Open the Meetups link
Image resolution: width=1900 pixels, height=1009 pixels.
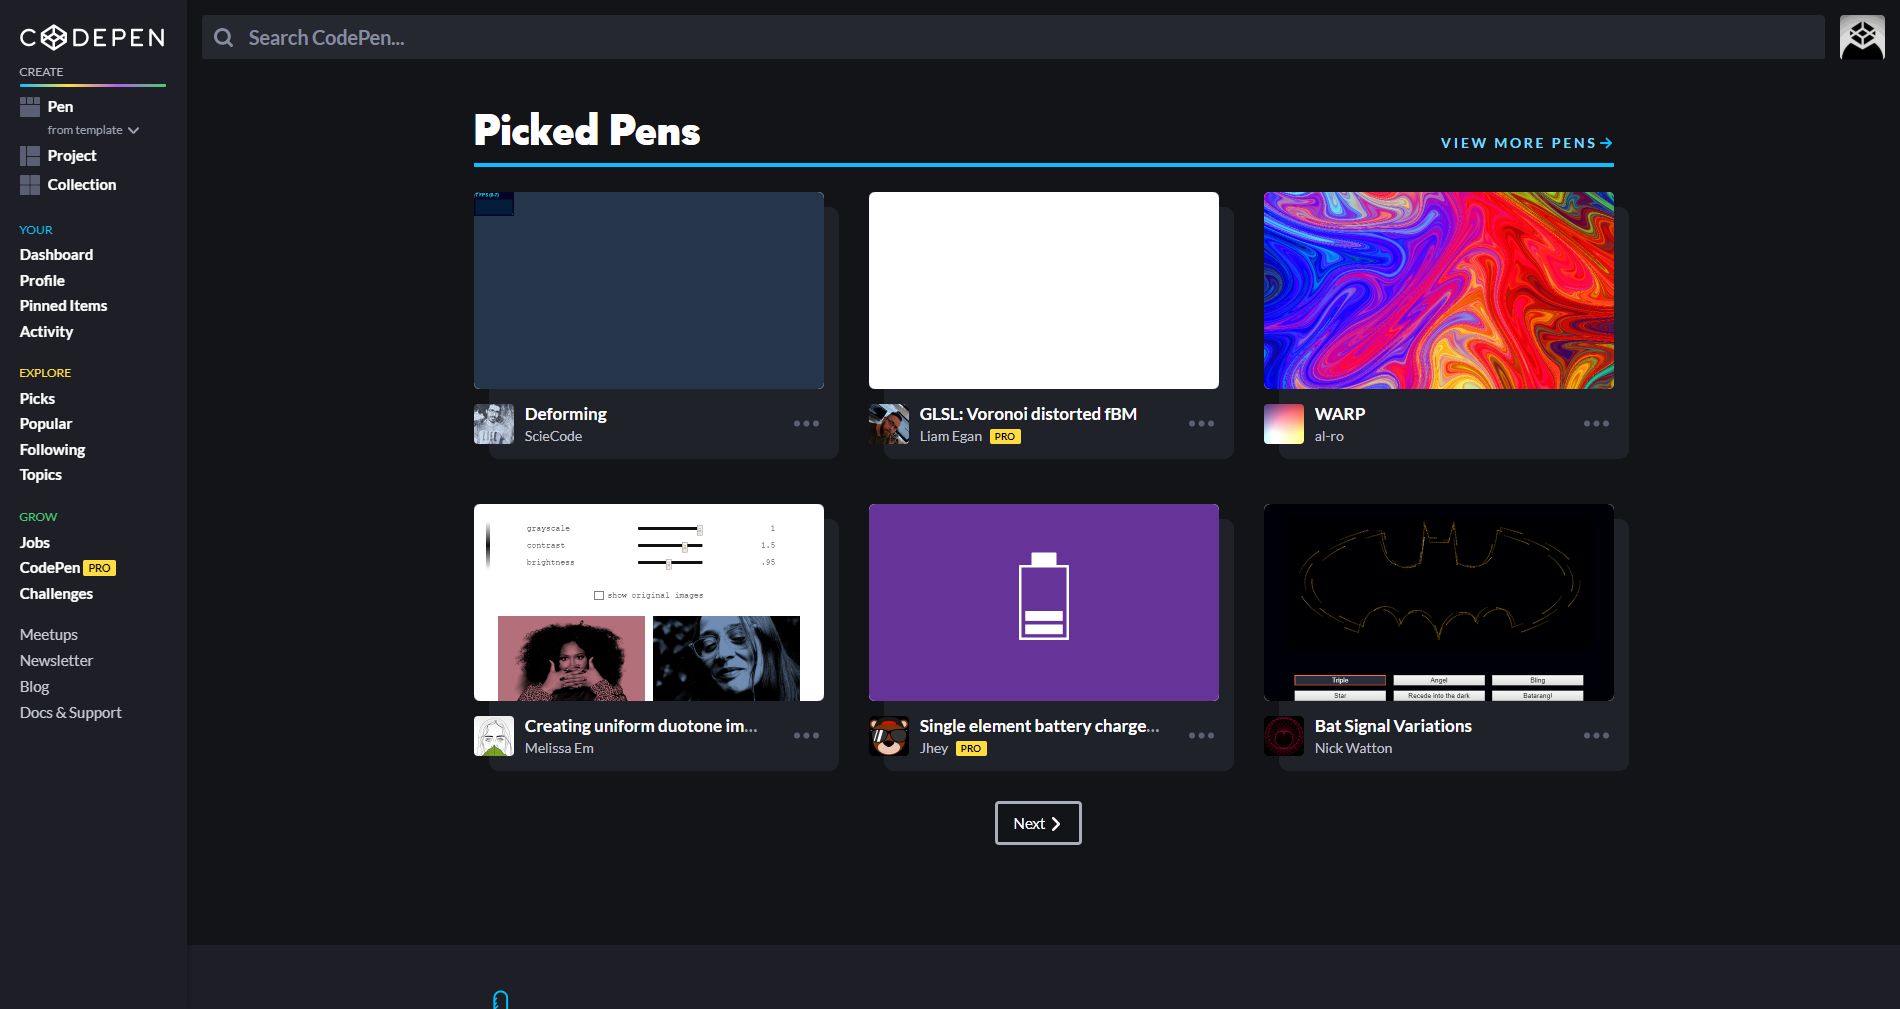(48, 635)
